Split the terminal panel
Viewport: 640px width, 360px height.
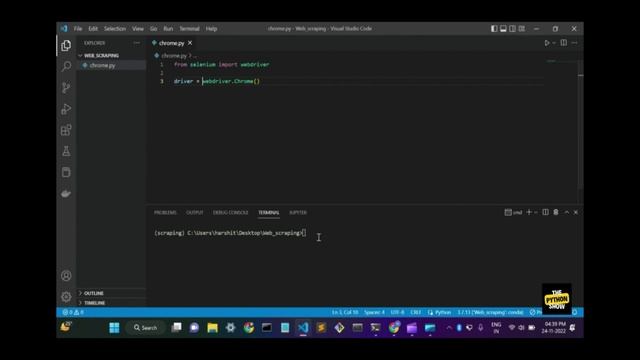[545, 212]
